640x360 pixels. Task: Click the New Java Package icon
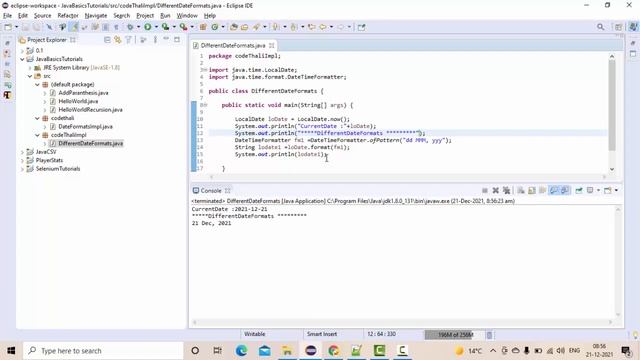pyautogui.click(x=203, y=27)
